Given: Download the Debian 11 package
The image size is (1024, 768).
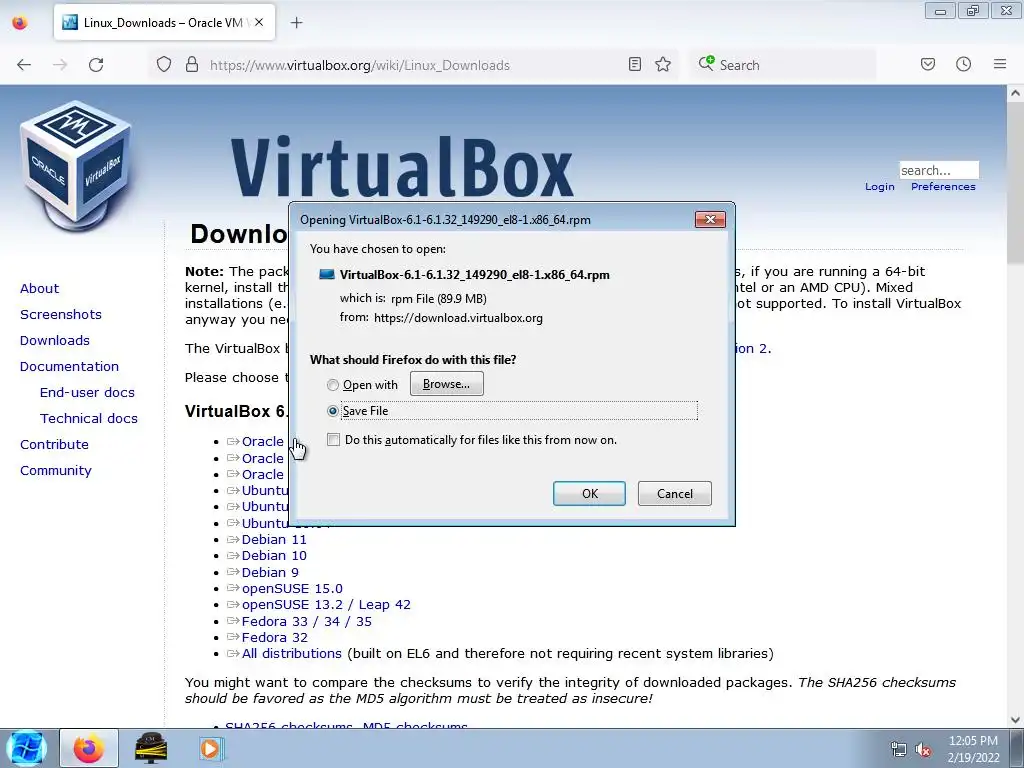Looking at the screenshot, I should pyautogui.click(x=274, y=539).
